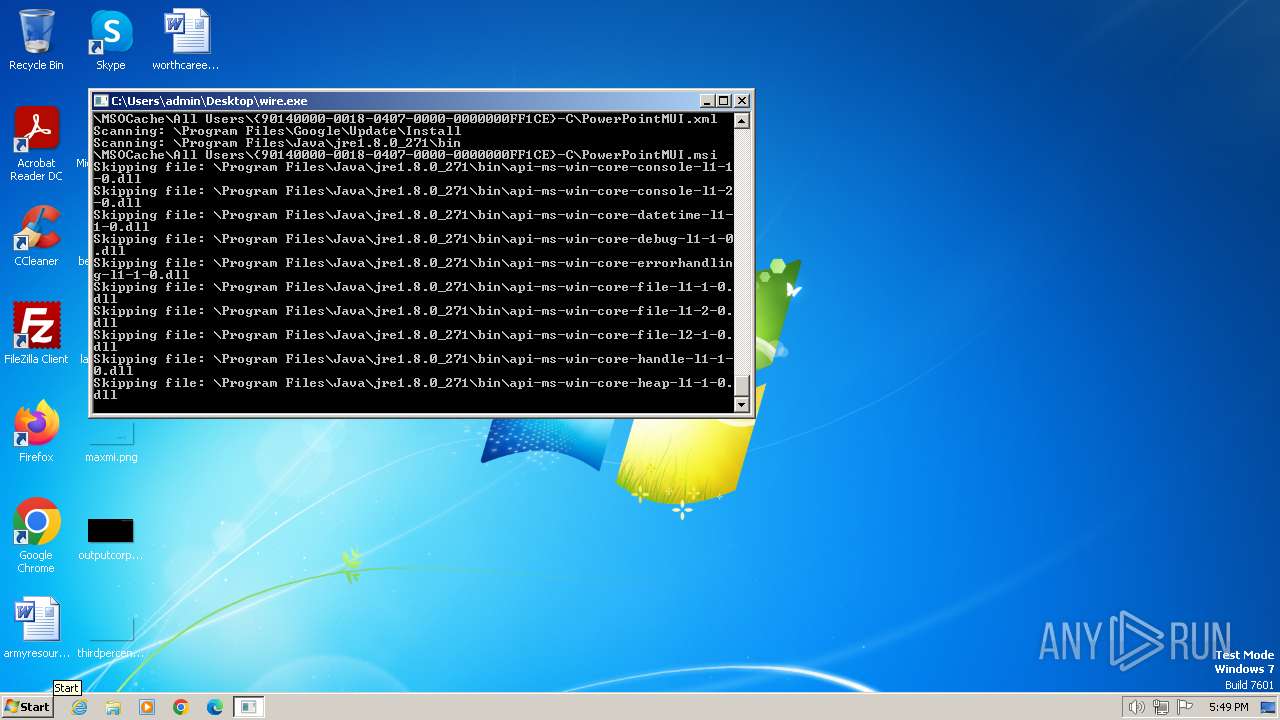The width and height of the screenshot is (1280, 720).
Task: Click the 'Scanning: \Program Files\Google\Update\Install' line
Action: (x=277, y=131)
